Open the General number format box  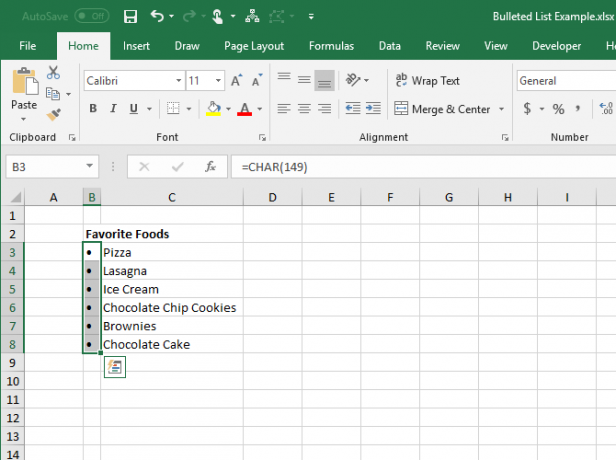point(566,81)
